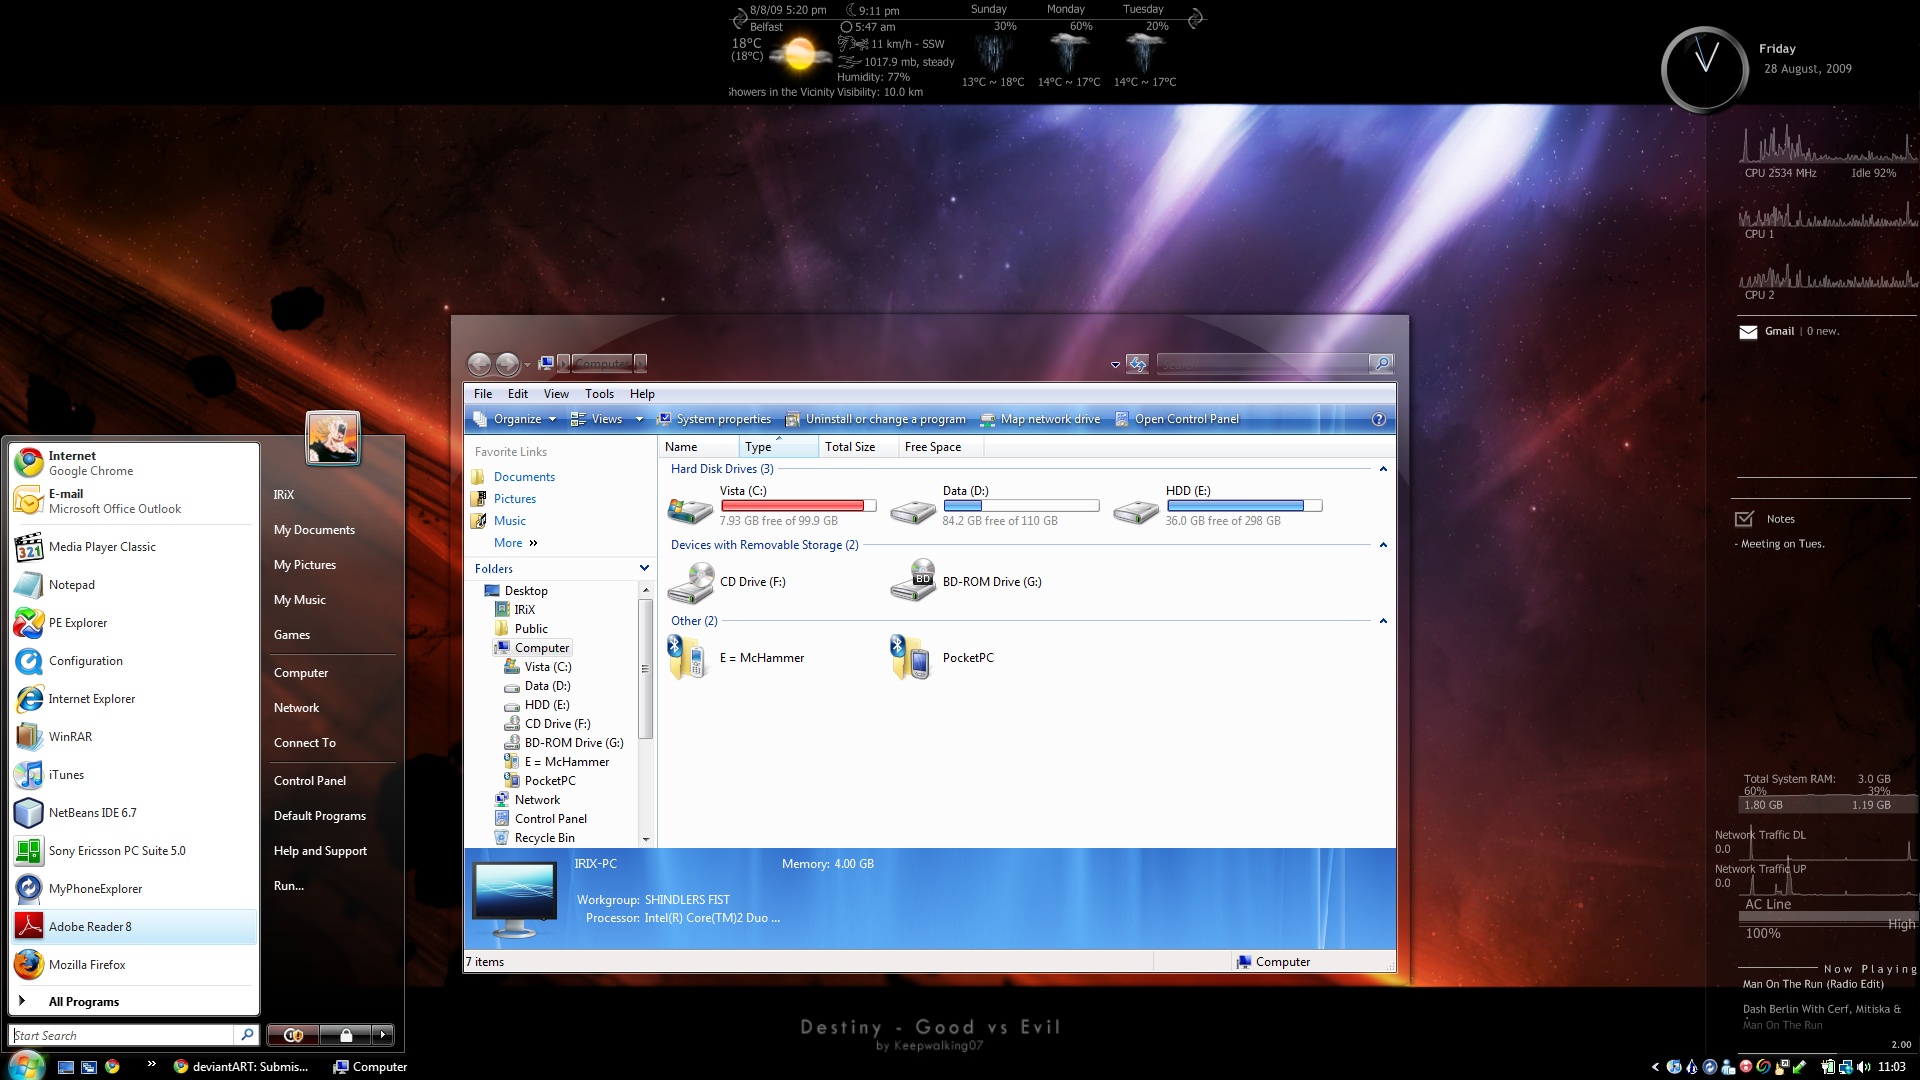
Task: Click the Safely Remove Hardware tray icon
Action: point(1800,1067)
